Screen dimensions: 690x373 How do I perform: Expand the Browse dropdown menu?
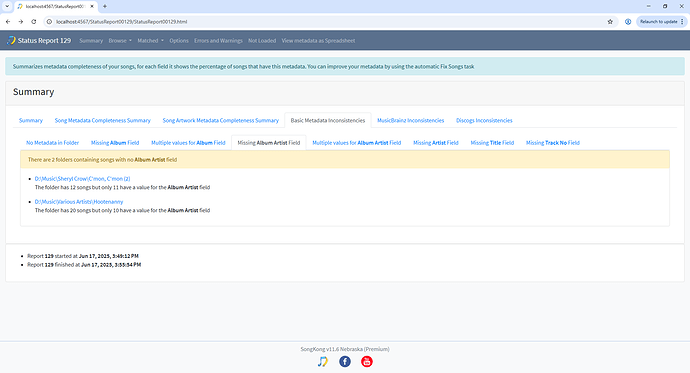click(120, 40)
